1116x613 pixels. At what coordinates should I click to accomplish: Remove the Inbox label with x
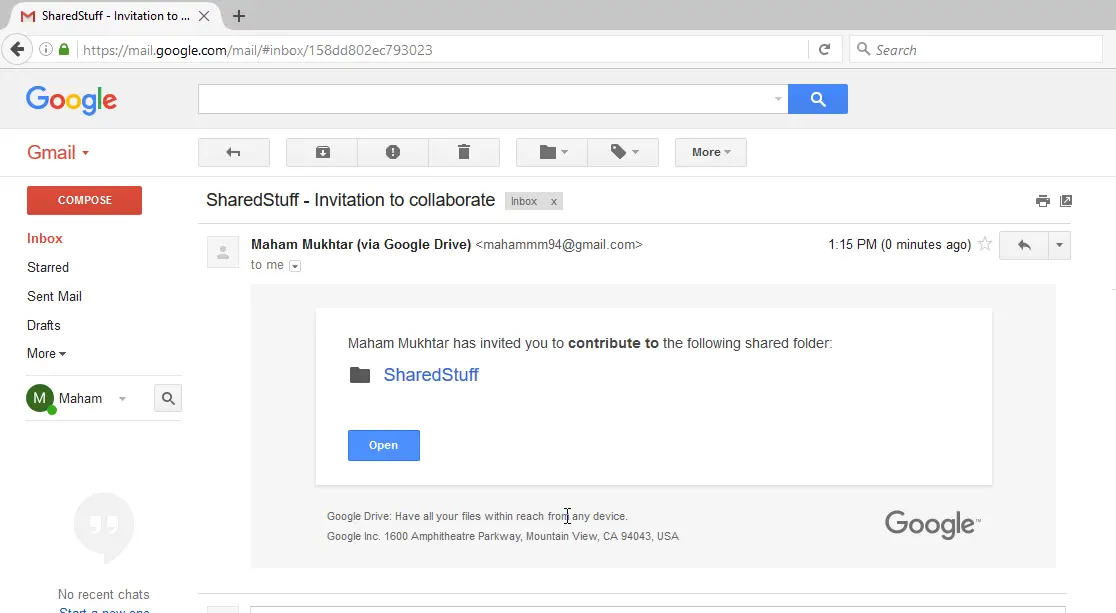(x=554, y=201)
